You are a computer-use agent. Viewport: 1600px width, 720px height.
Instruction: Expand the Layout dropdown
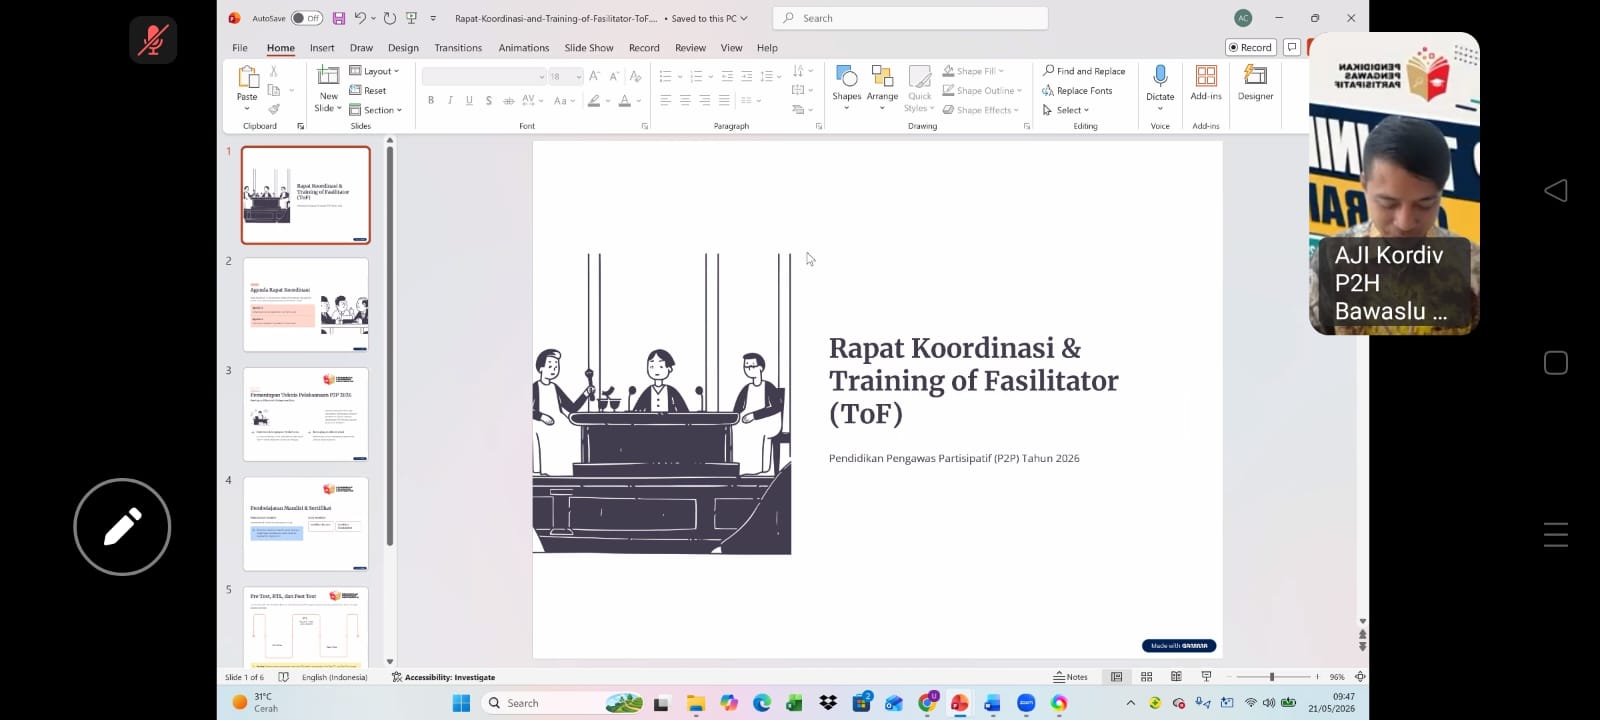pyautogui.click(x=374, y=71)
